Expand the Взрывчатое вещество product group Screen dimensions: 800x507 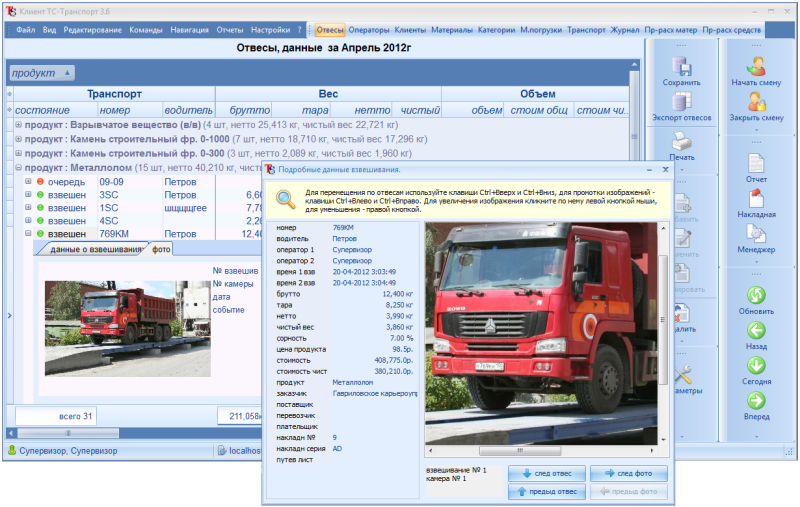click(x=18, y=124)
